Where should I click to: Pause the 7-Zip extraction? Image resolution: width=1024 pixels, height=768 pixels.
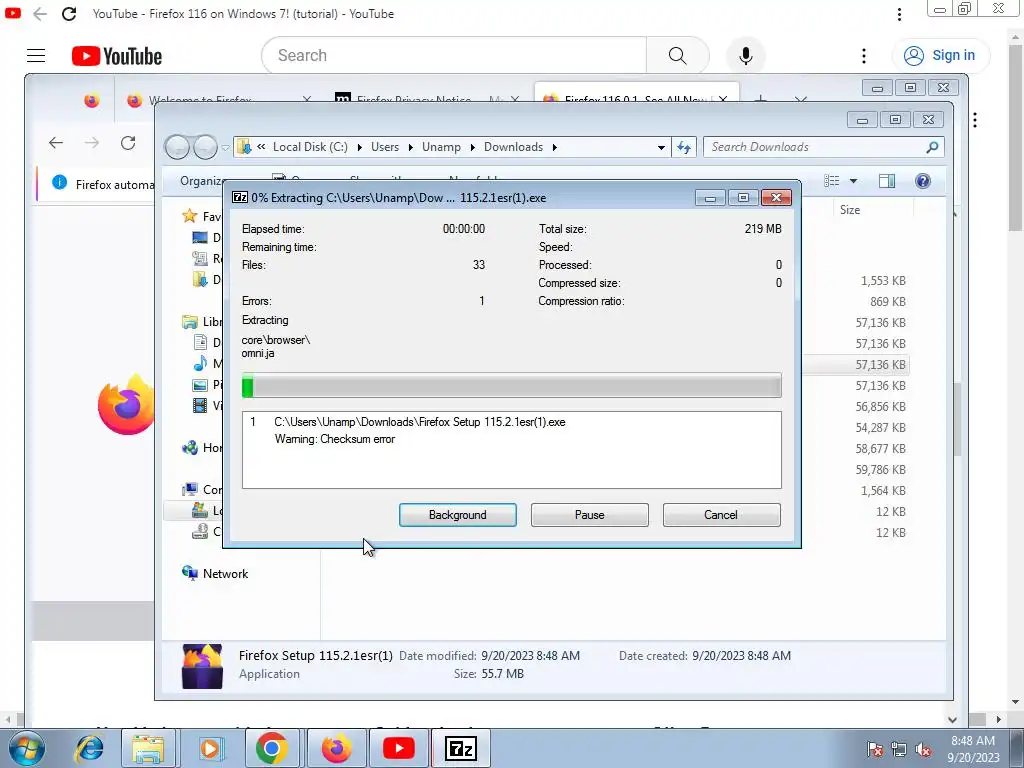pos(589,515)
